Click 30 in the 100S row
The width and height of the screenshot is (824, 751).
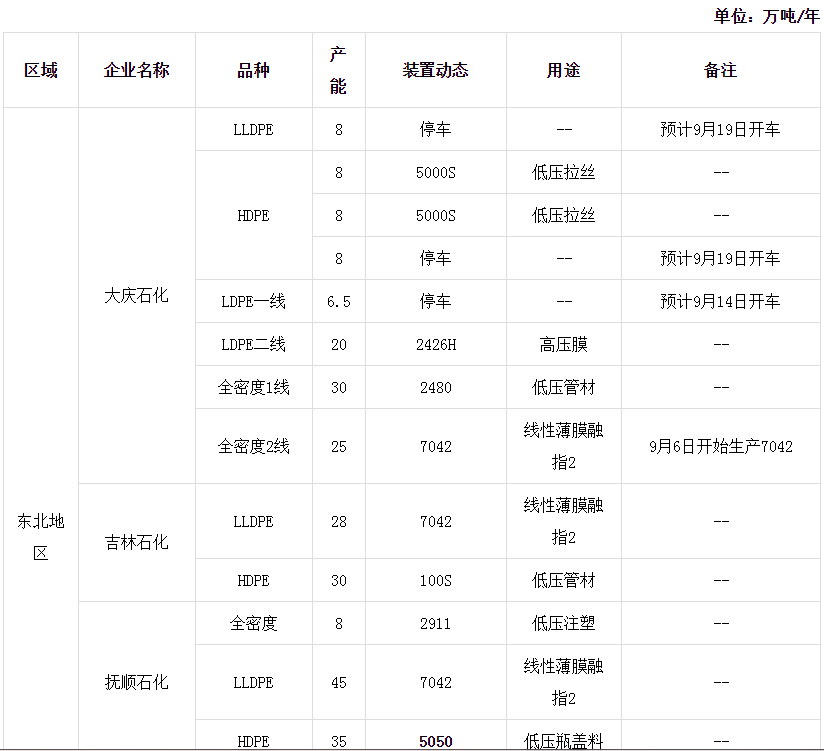pyautogui.click(x=338, y=581)
